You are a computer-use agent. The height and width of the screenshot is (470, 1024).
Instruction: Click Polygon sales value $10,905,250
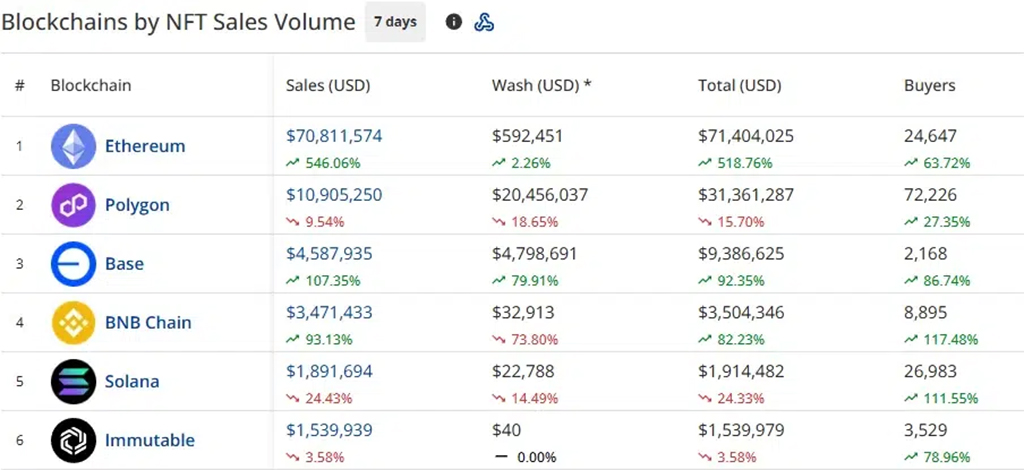(334, 195)
